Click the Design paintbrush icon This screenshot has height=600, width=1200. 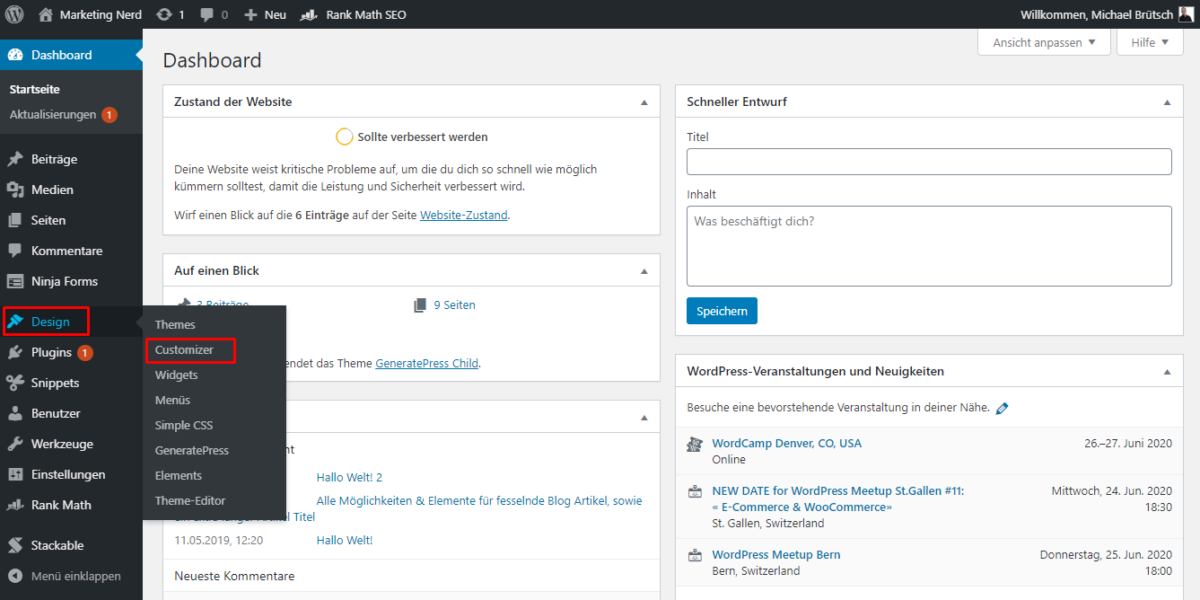15,321
